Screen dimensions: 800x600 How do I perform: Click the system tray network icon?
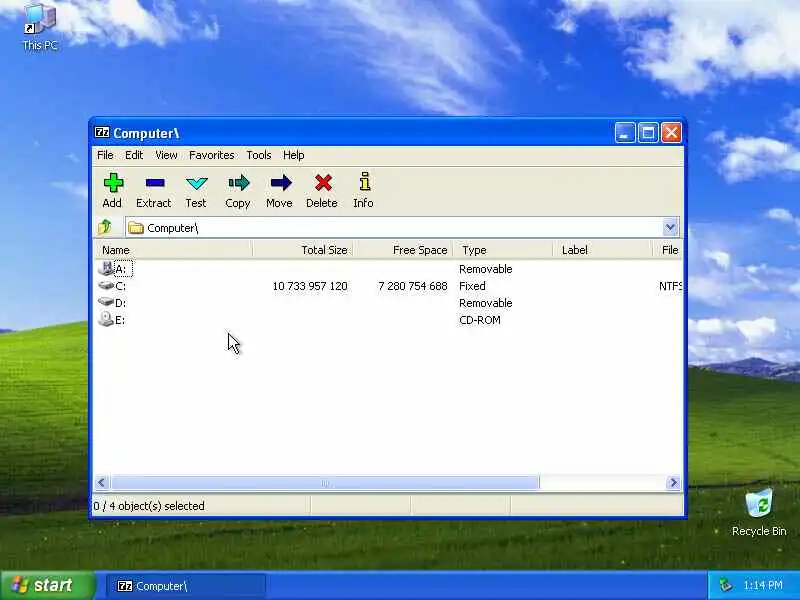(725, 585)
